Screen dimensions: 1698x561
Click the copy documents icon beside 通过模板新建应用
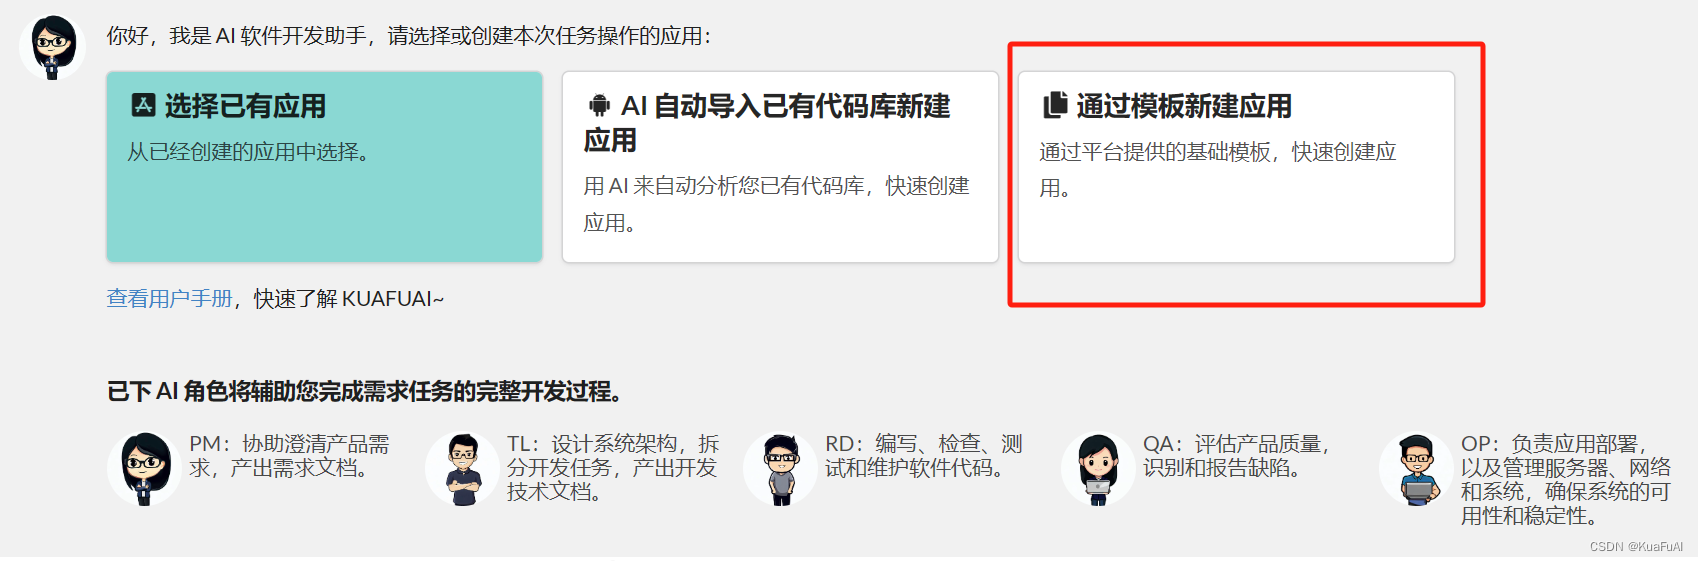1055,105
